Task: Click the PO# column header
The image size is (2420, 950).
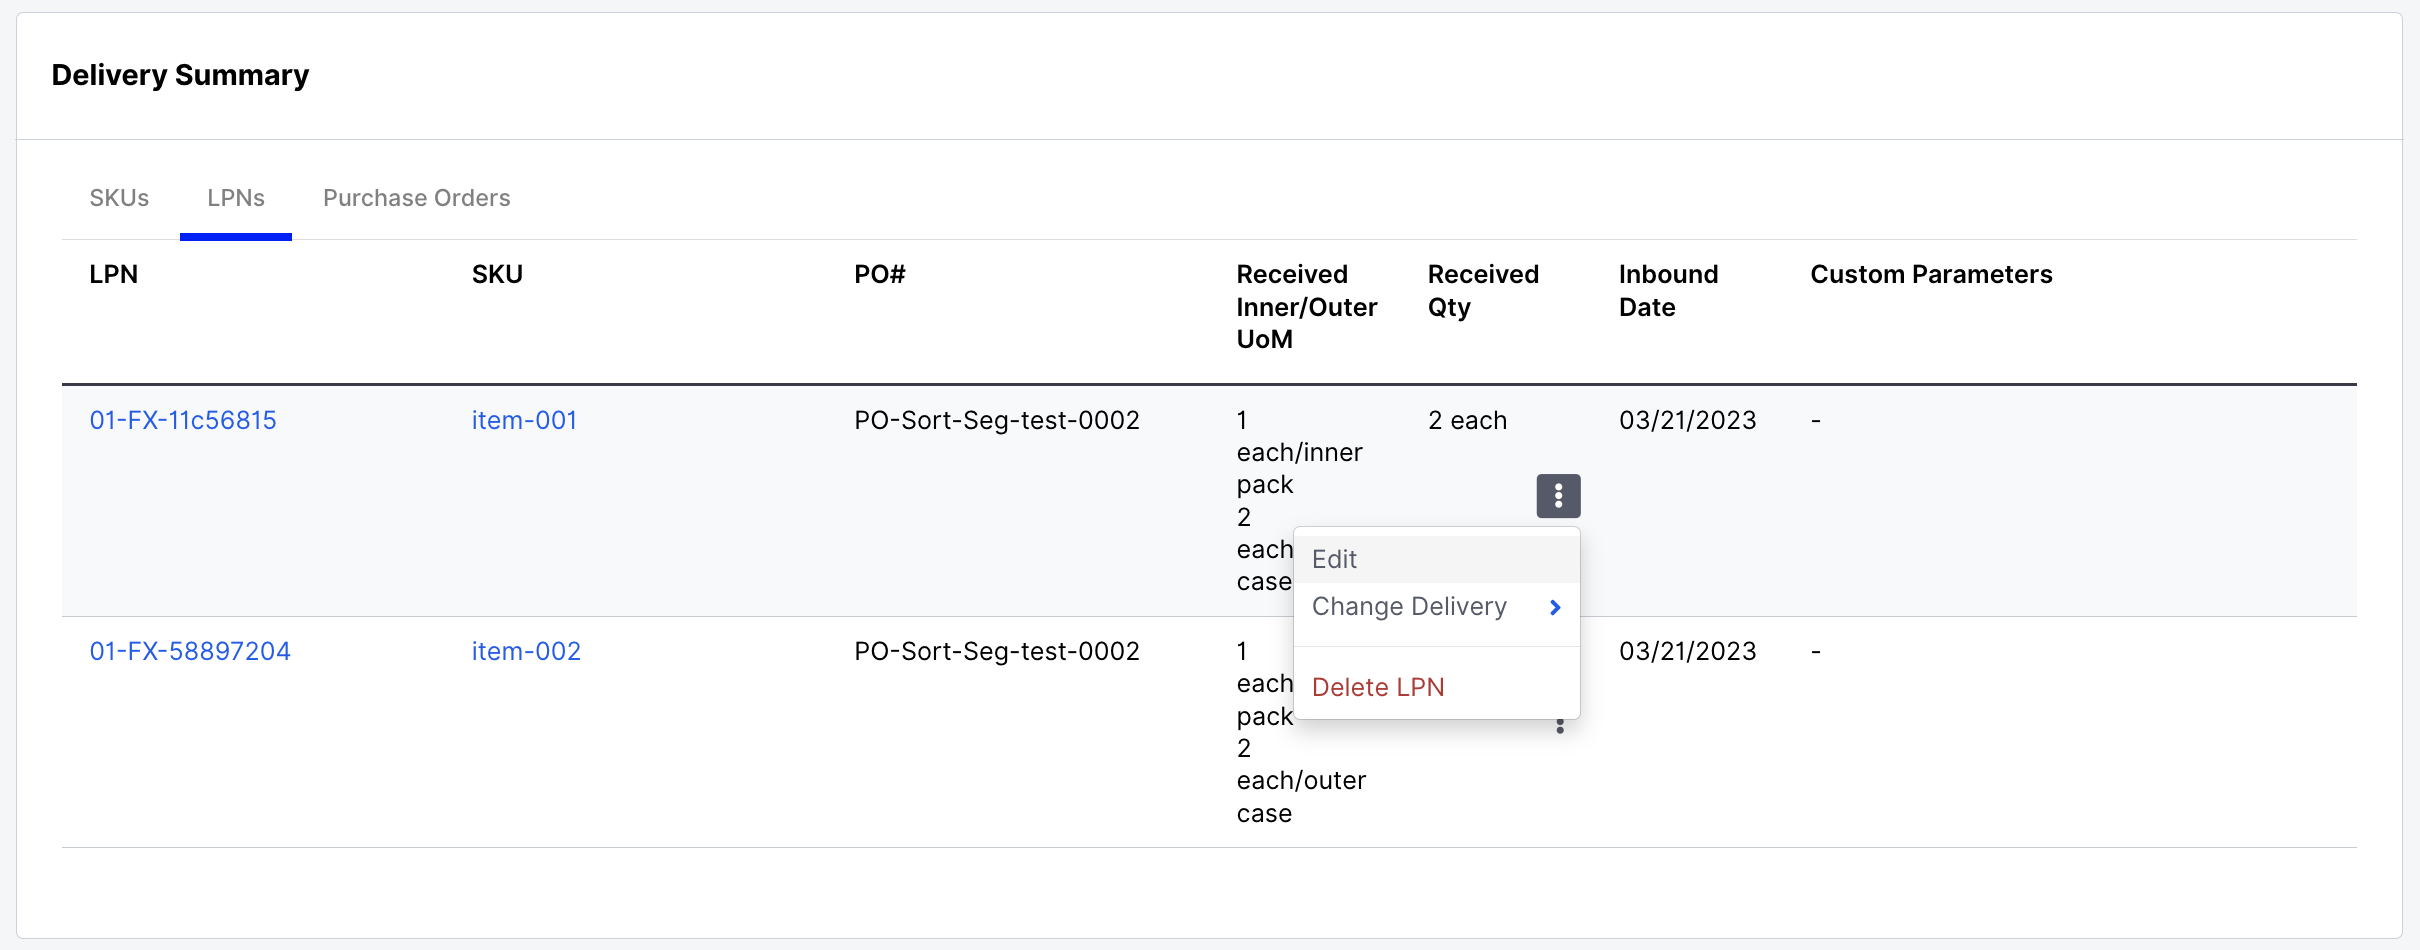Action: pyautogui.click(x=880, y=274)
